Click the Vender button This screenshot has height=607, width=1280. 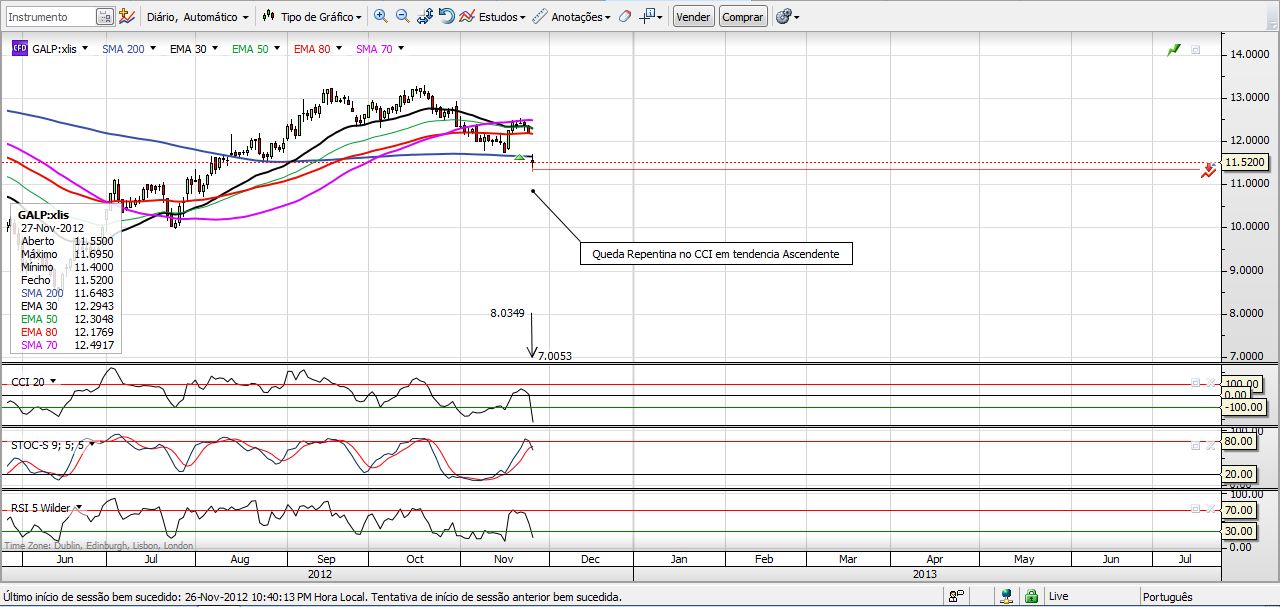click(x=693, y=17)
